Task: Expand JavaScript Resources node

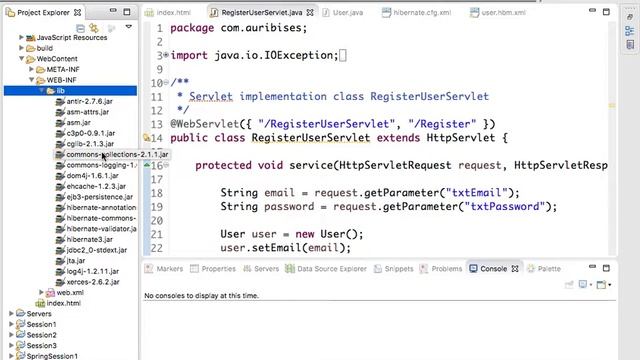Action: (x=21, y=37)
